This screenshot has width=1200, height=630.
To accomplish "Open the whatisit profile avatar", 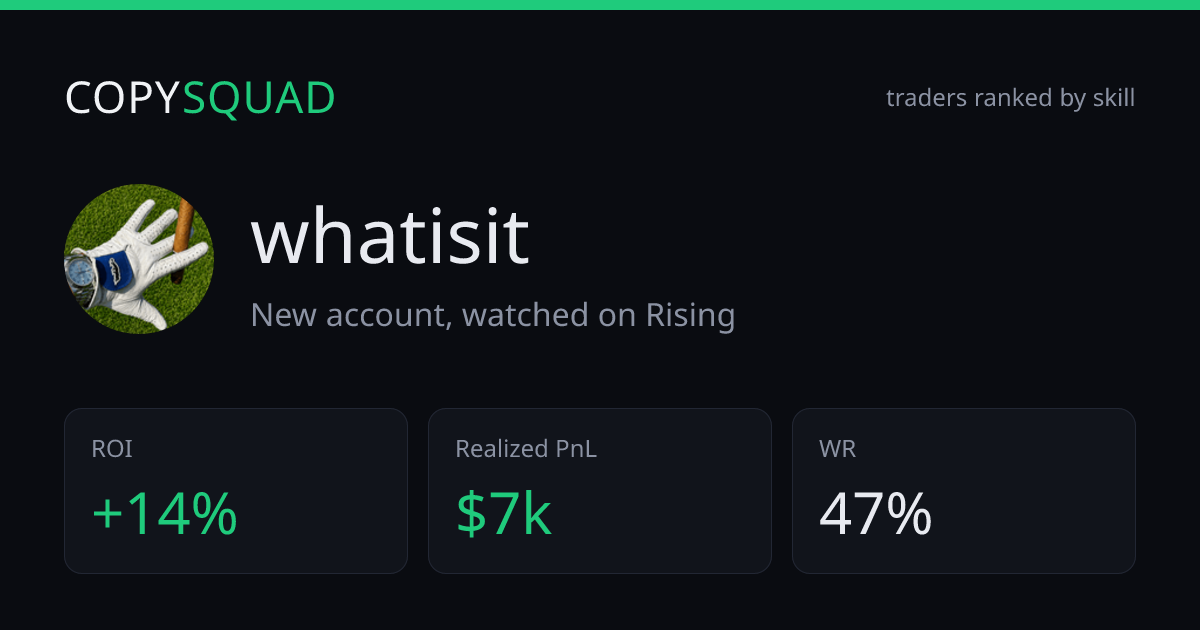I will (139, 259).
